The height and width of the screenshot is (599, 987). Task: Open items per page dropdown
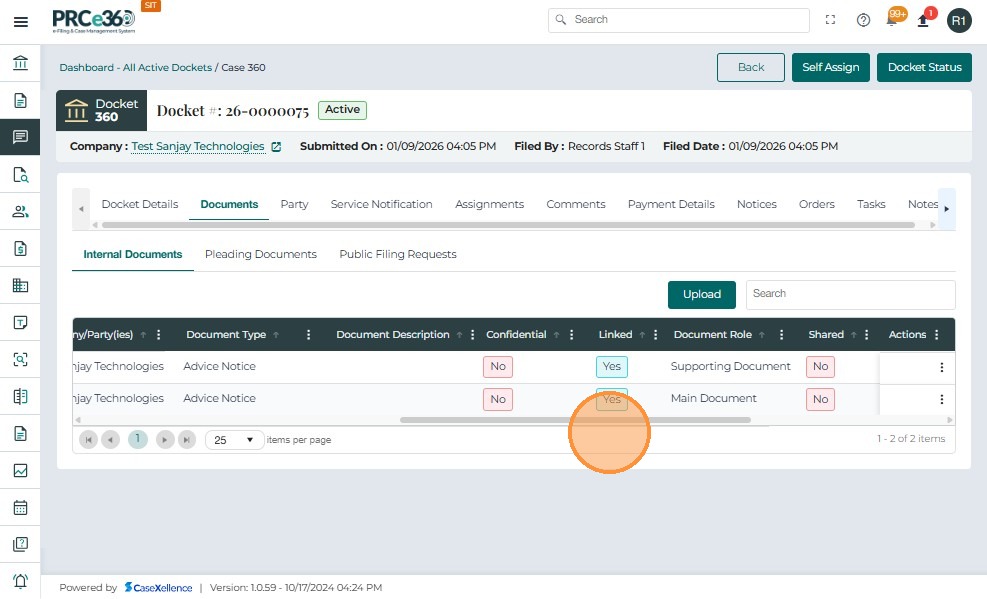(235, 440)
